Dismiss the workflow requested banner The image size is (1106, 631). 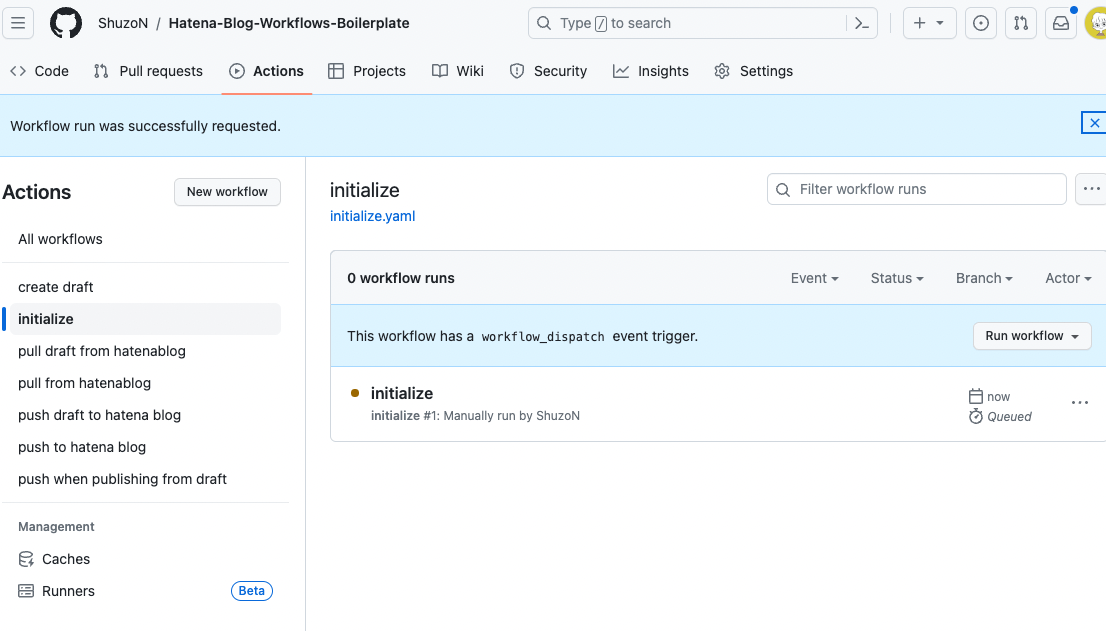(x=1094, y=123)
